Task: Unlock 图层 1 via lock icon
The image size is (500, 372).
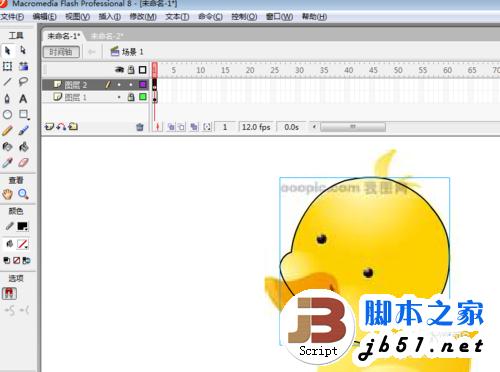Action: 131,97
